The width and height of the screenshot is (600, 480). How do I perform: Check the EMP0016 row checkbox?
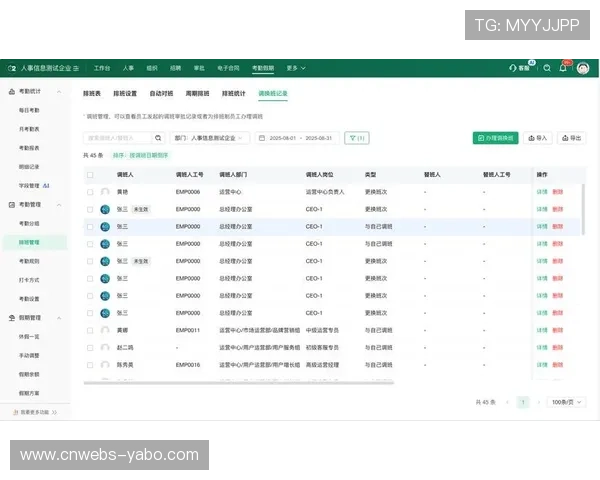[x=90, y=365]
